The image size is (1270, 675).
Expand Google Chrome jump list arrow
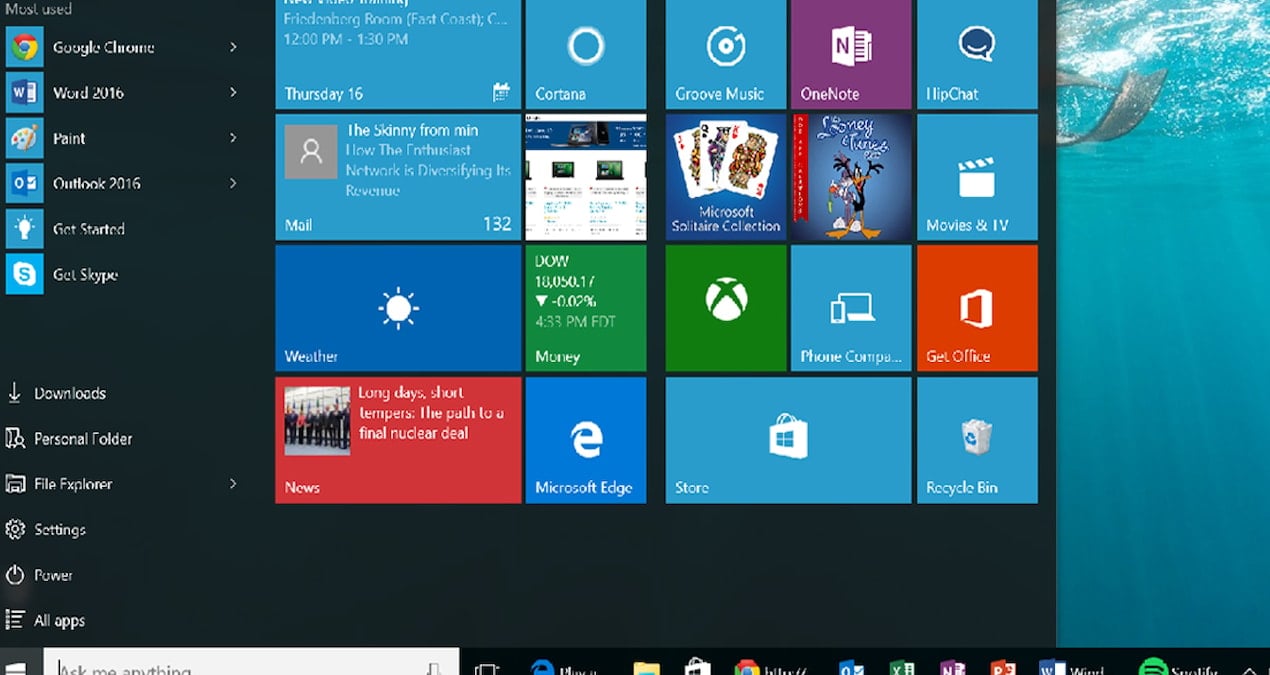point(233,47)
